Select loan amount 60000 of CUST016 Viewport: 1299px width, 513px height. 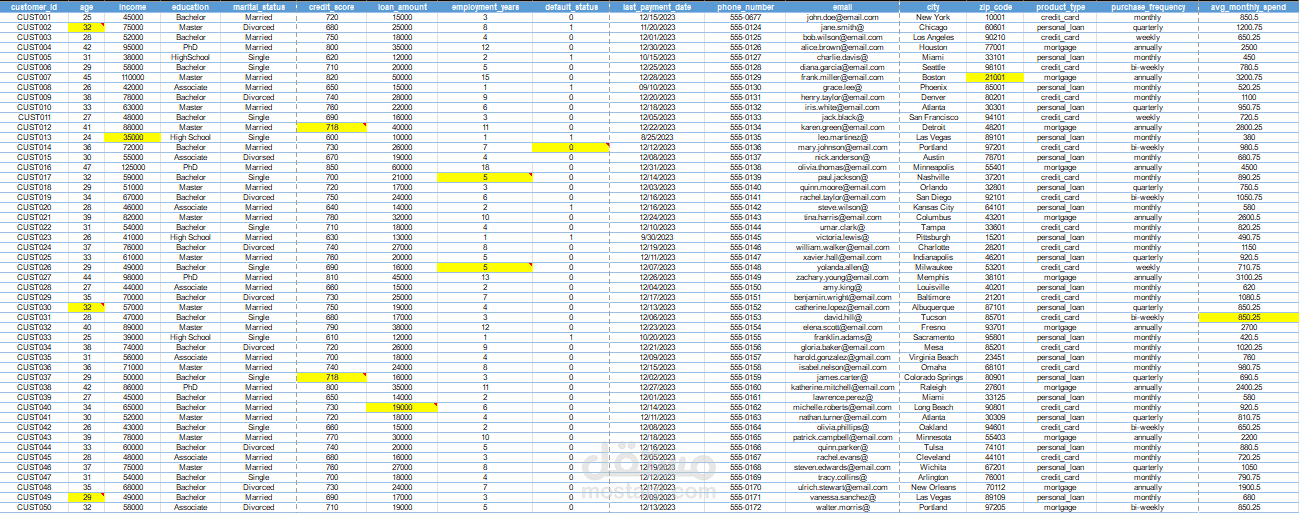point(401,167)
